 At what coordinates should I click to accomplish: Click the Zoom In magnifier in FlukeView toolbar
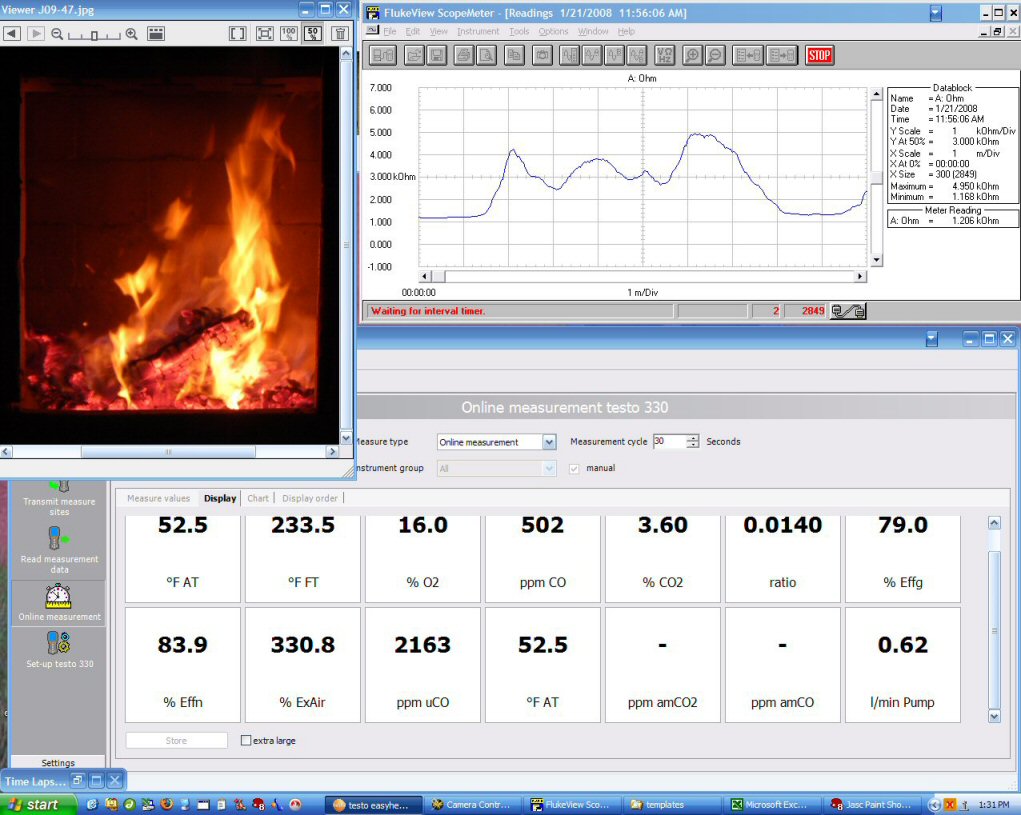point(693,56)
